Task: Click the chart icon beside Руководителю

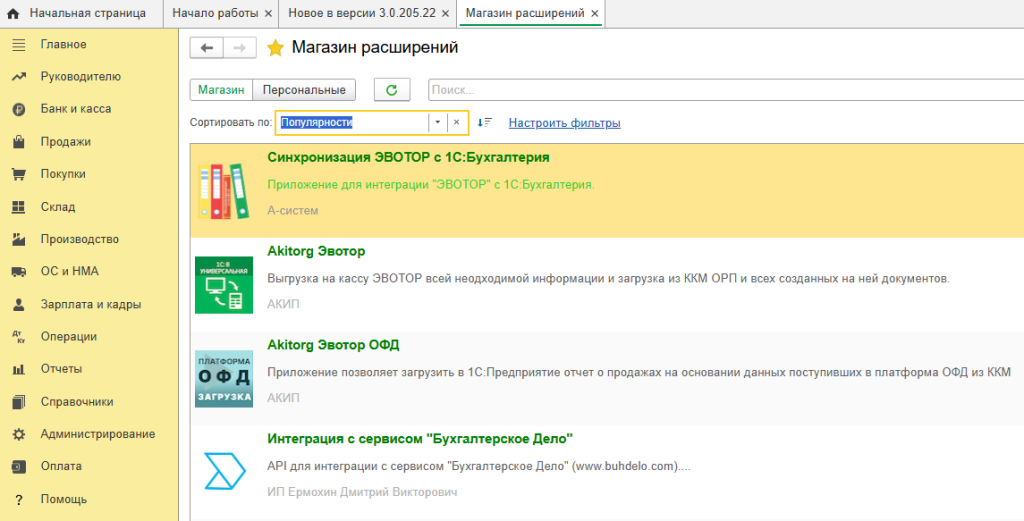Action: tap(18, 77)
